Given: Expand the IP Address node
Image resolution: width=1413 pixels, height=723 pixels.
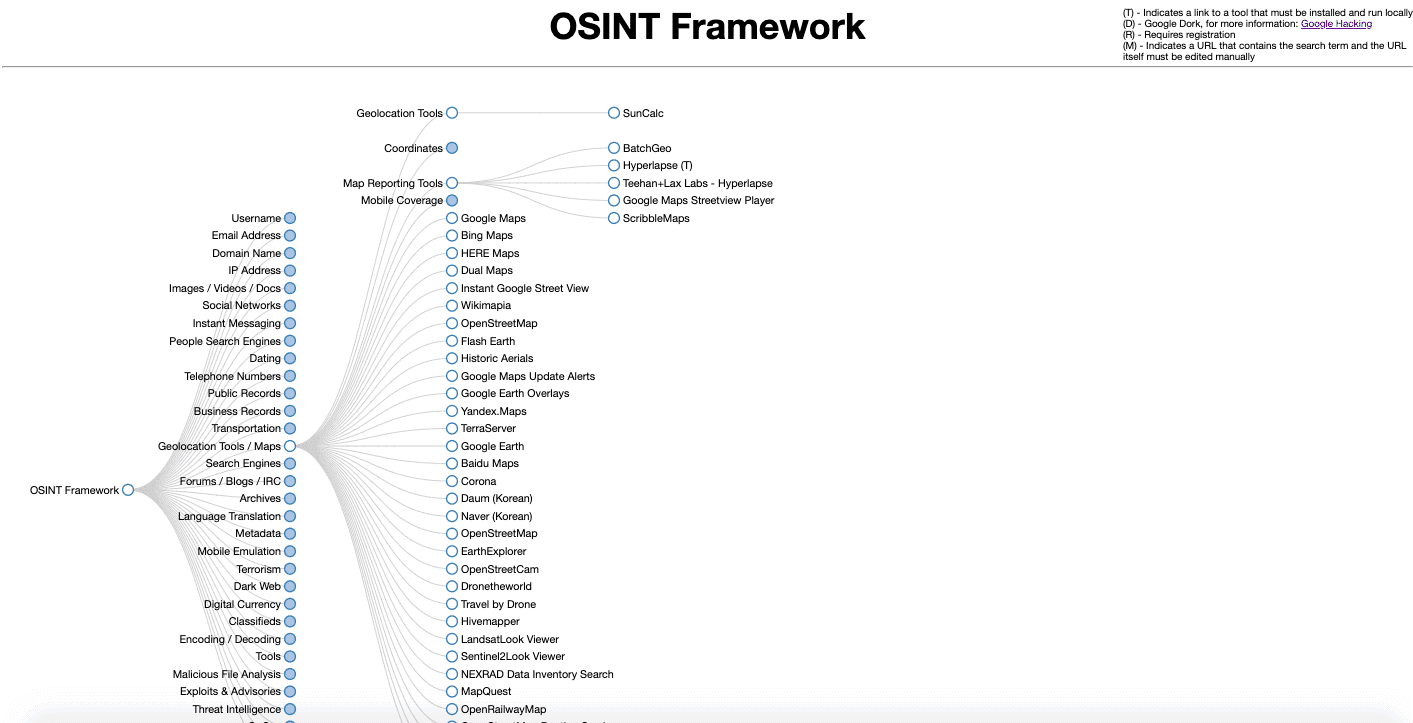Looking at the screenshot, I should pyautogui.click(x=290, y=271).
